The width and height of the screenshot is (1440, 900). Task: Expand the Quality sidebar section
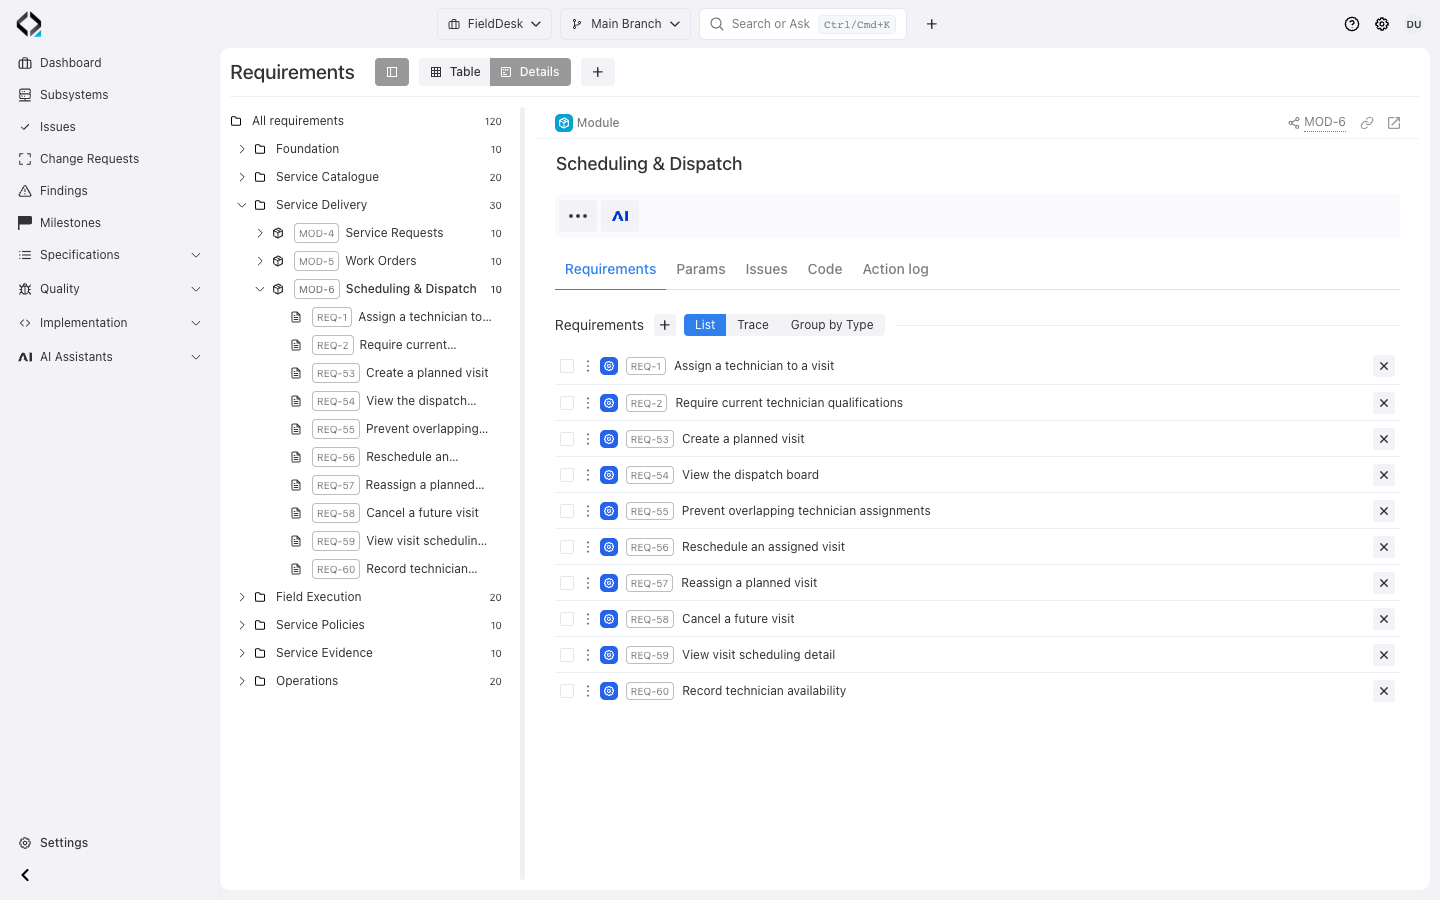click(110, 289)
